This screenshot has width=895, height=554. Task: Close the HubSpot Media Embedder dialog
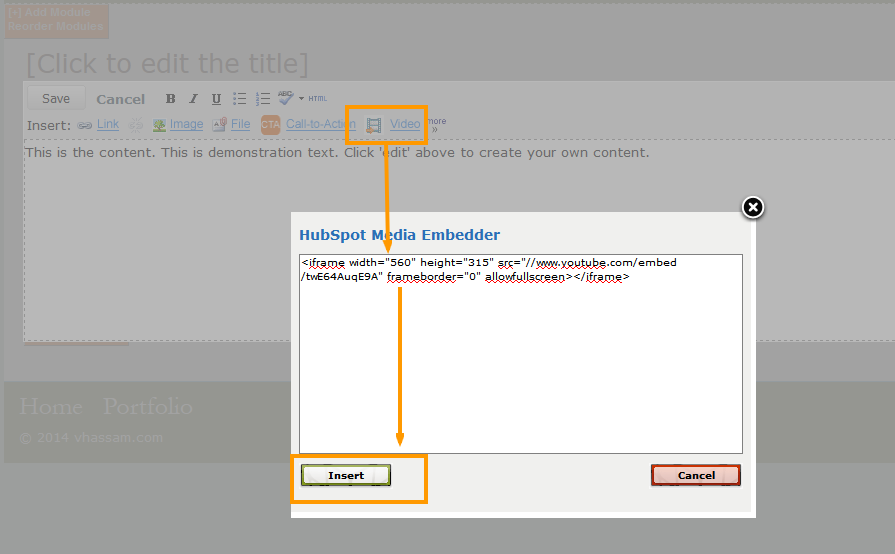[x=753, y=207]
